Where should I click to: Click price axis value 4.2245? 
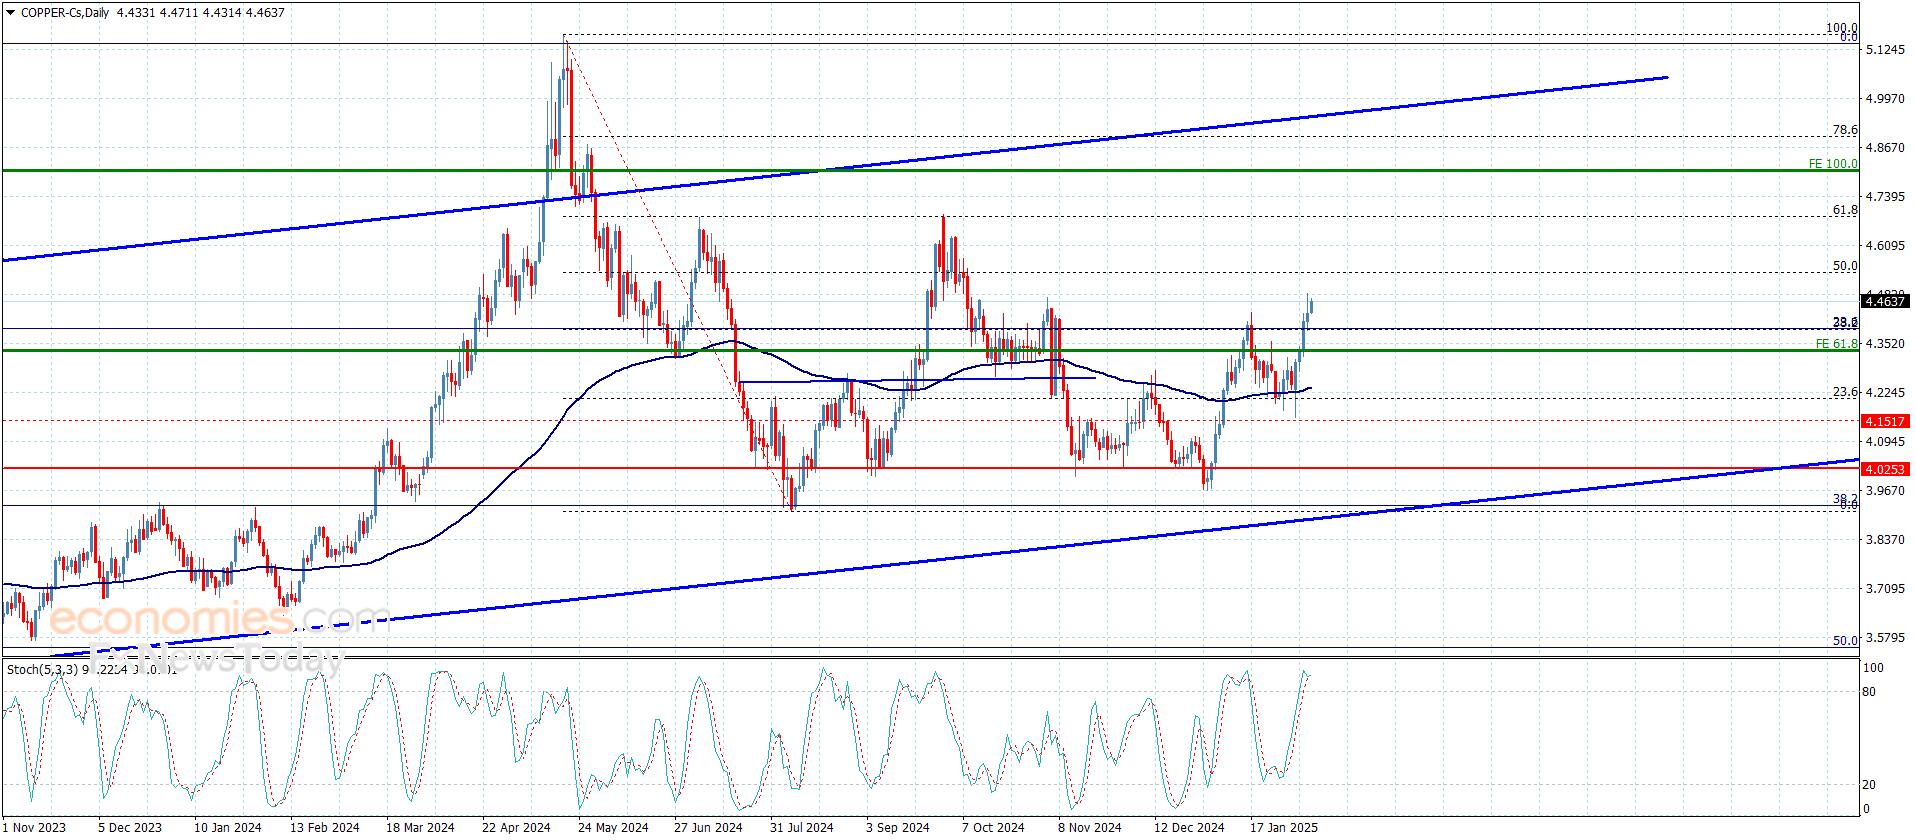click(1885, 392)
